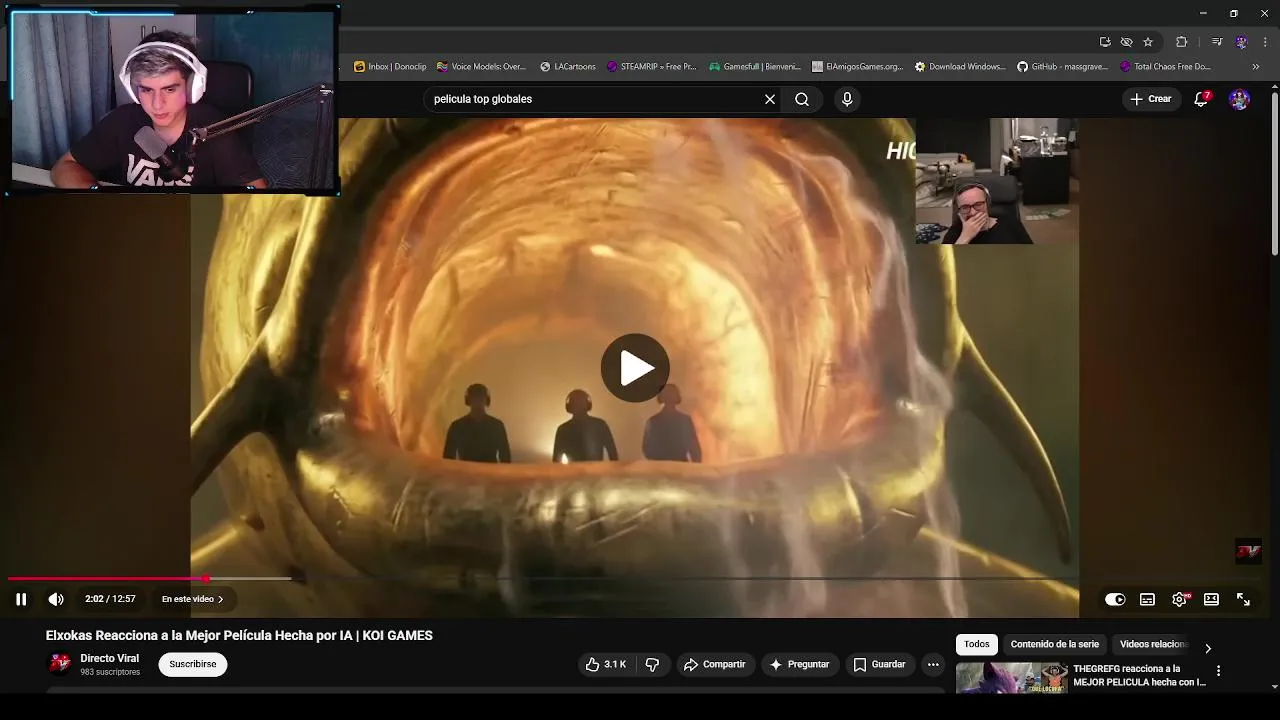Open the ElAmigosGames.org bookmark

tap(858, 67)
